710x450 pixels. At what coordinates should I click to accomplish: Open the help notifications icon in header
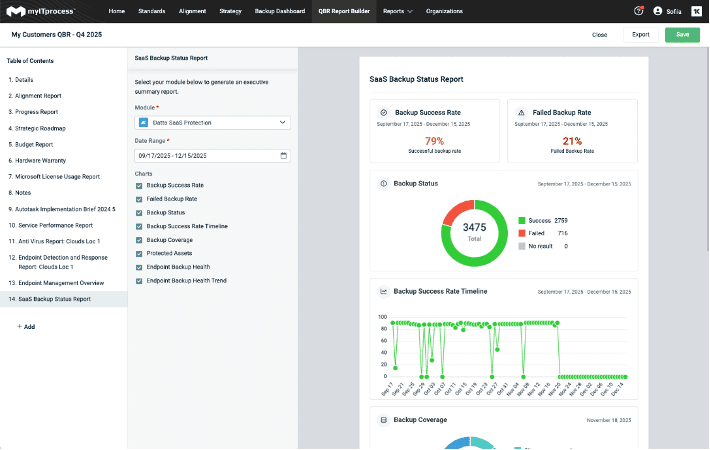tap(638, 10)
